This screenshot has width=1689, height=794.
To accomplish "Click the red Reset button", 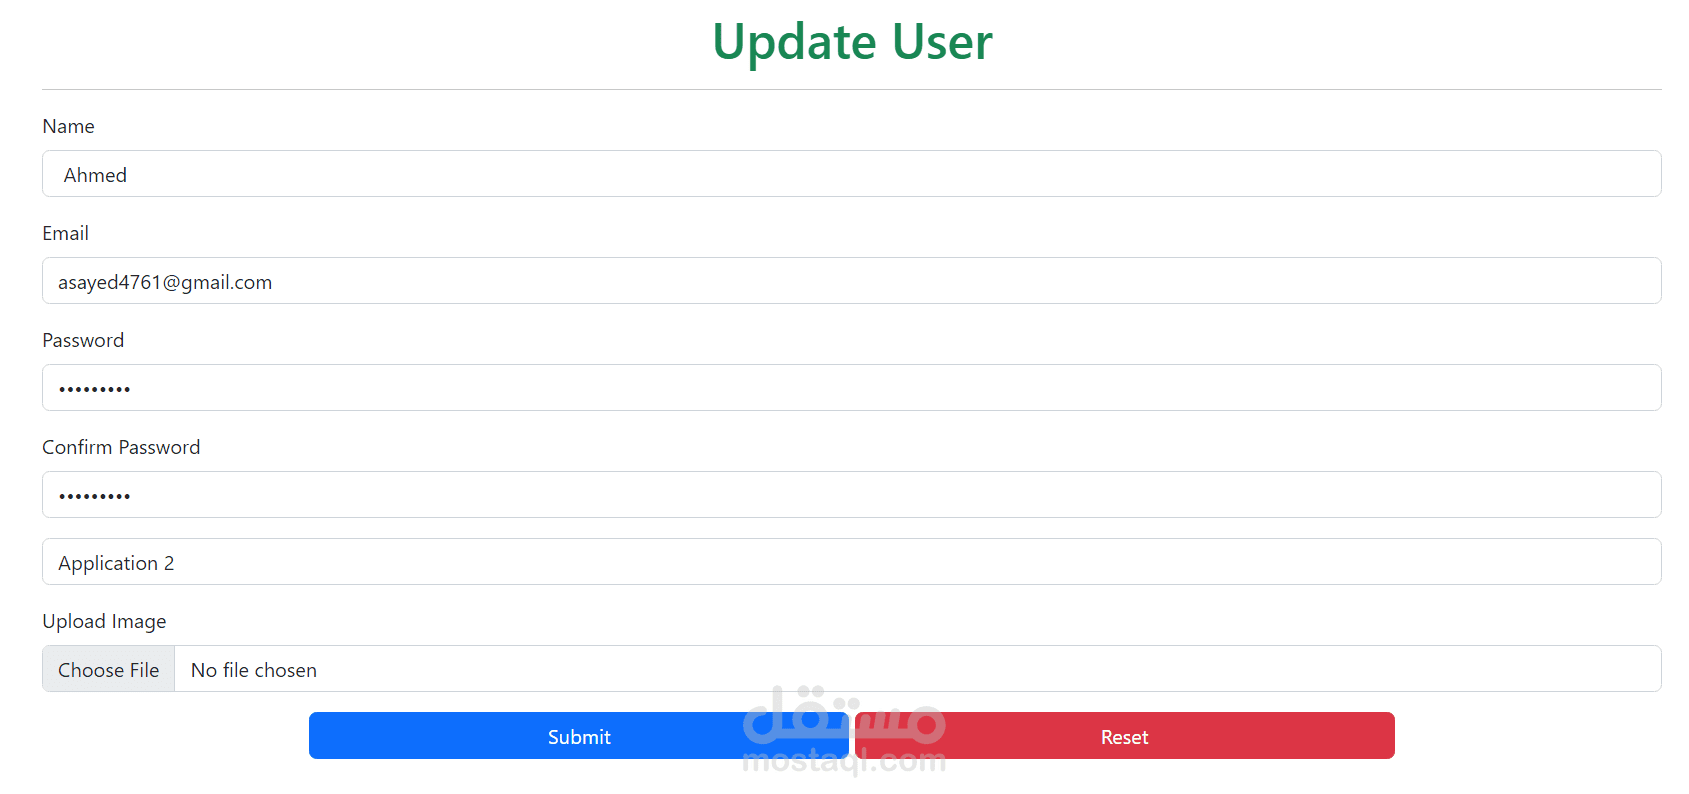I will click(1124, 737).
